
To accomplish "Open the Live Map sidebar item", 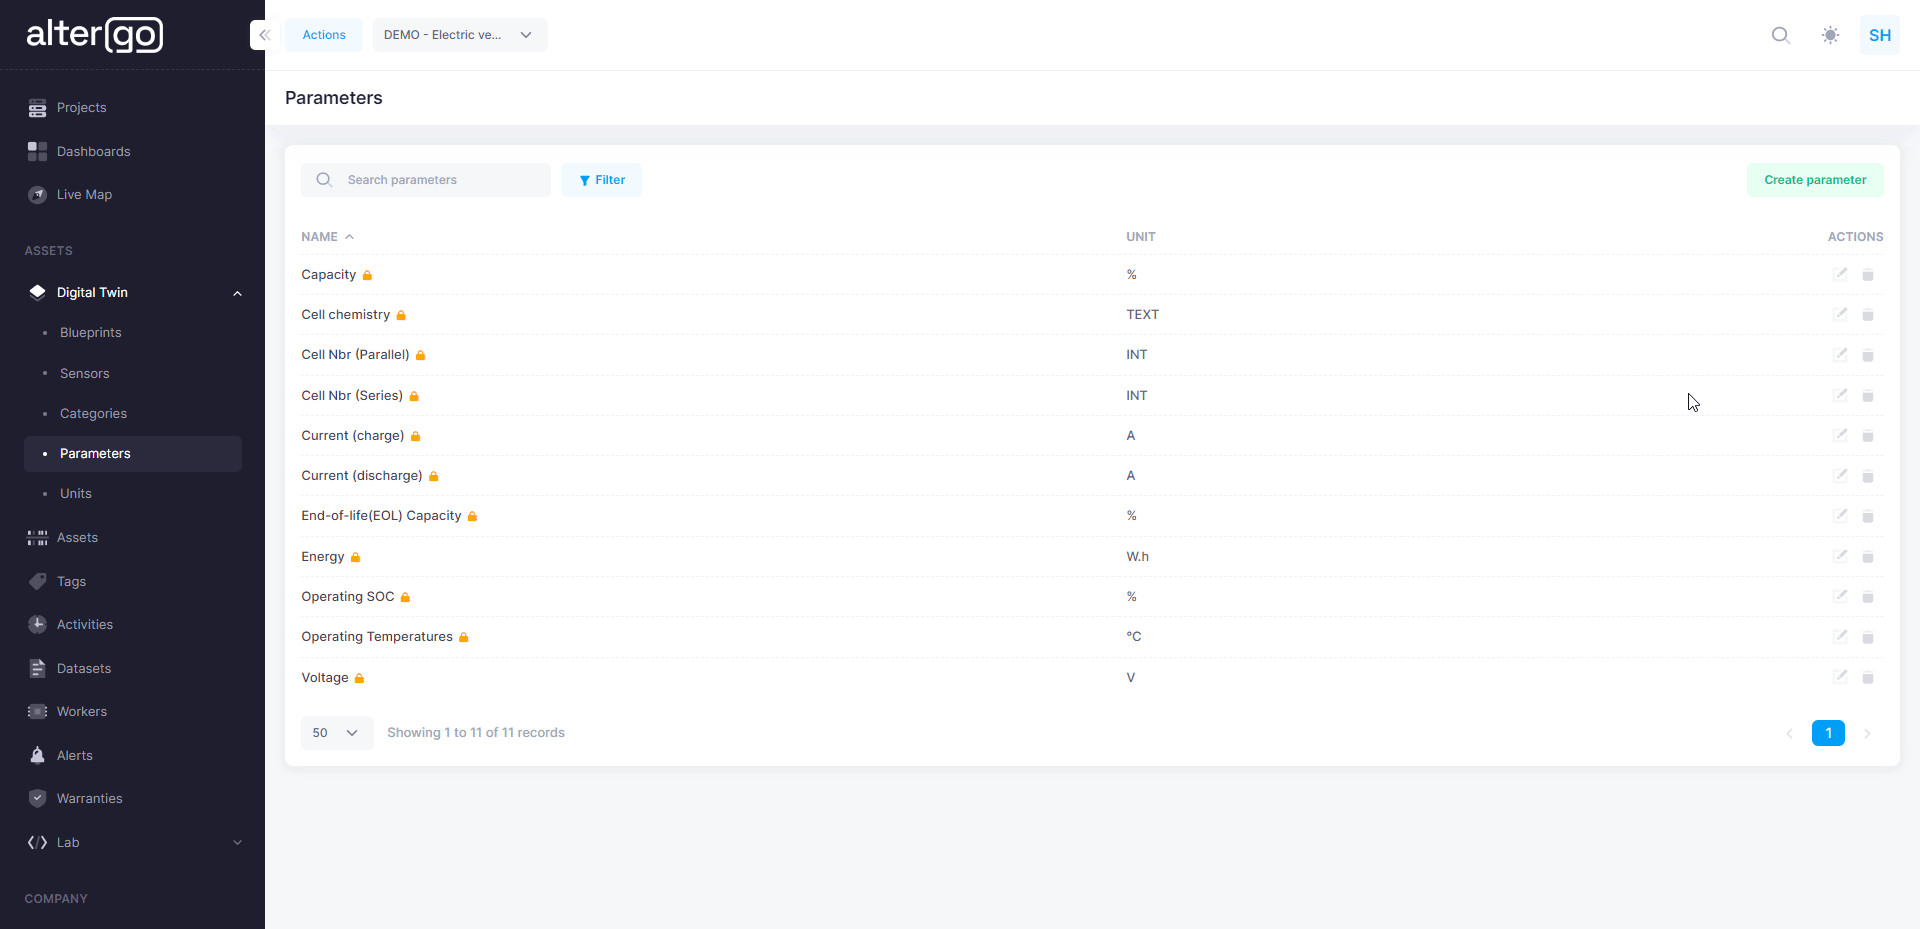I will pos(84,195).
